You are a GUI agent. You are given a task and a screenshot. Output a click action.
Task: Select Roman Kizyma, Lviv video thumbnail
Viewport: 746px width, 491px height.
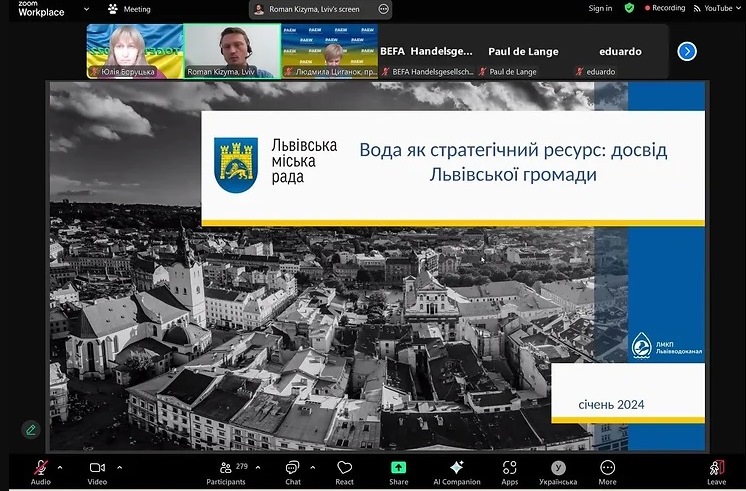point(232,51)
